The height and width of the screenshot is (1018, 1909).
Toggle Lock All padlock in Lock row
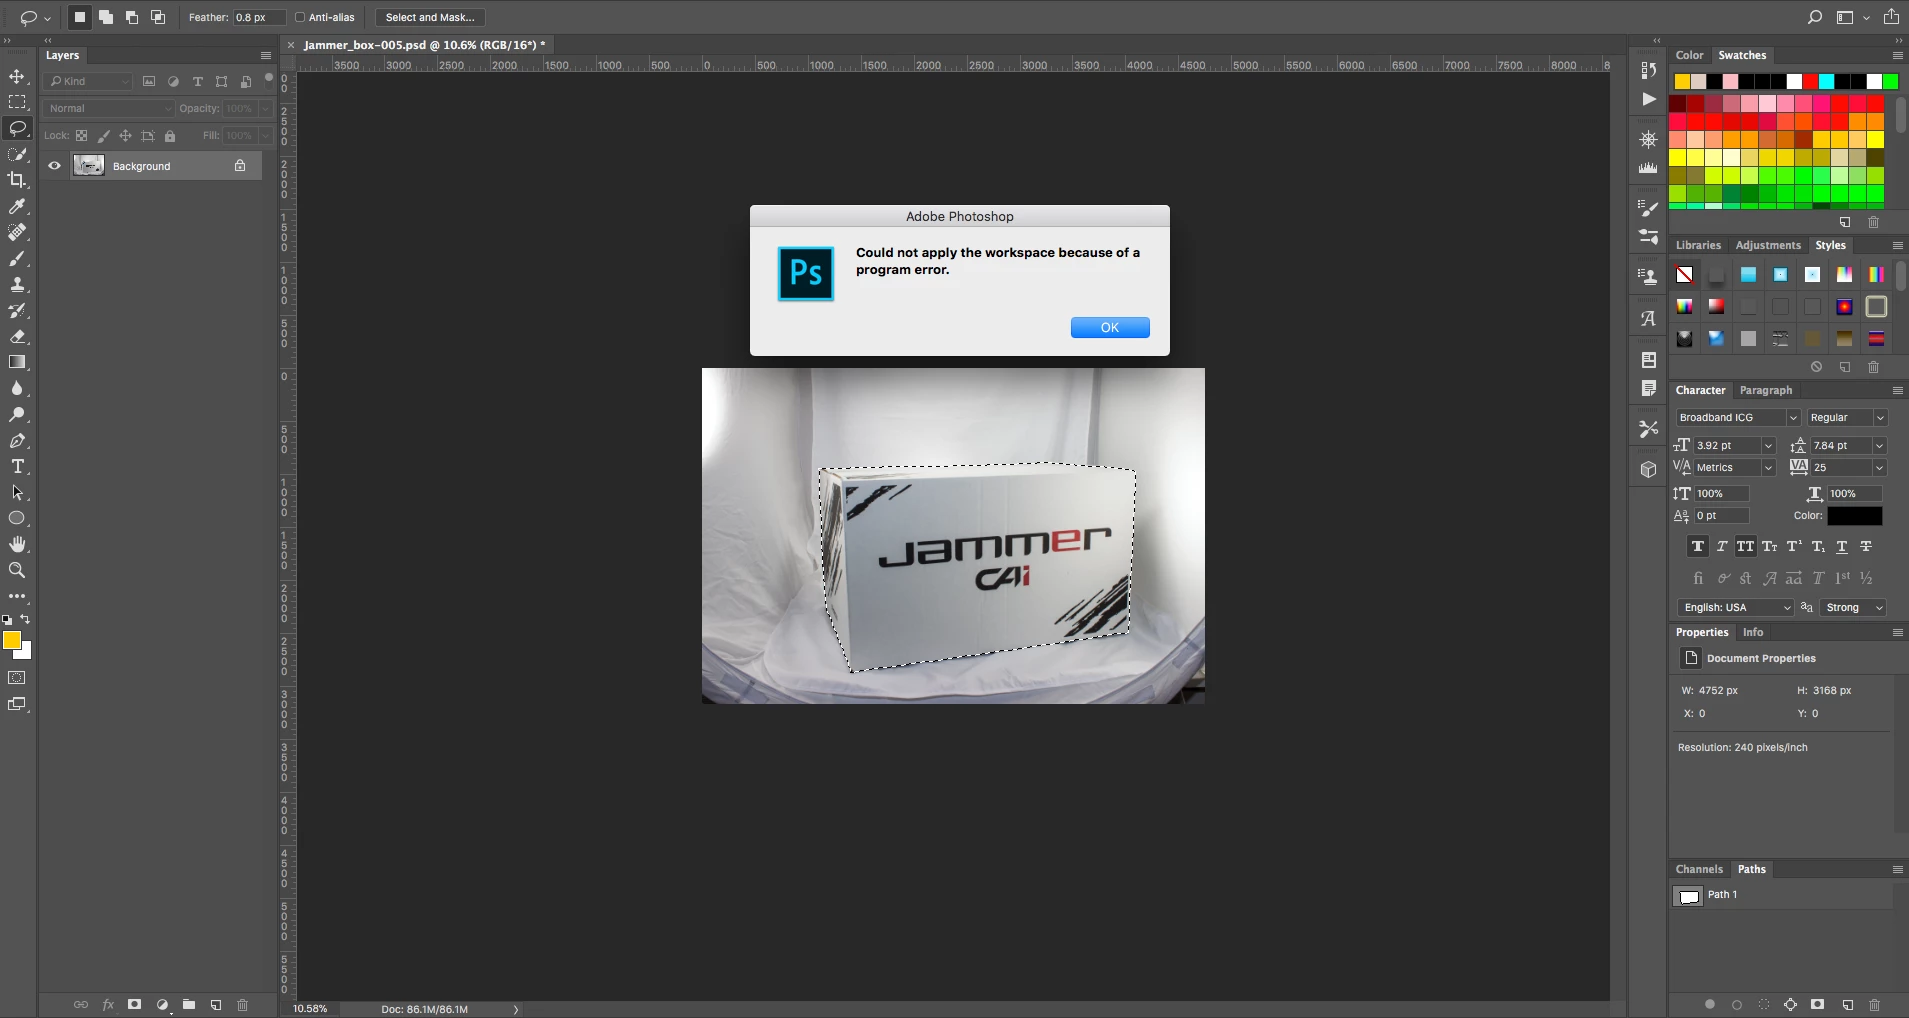pos(170,136)
